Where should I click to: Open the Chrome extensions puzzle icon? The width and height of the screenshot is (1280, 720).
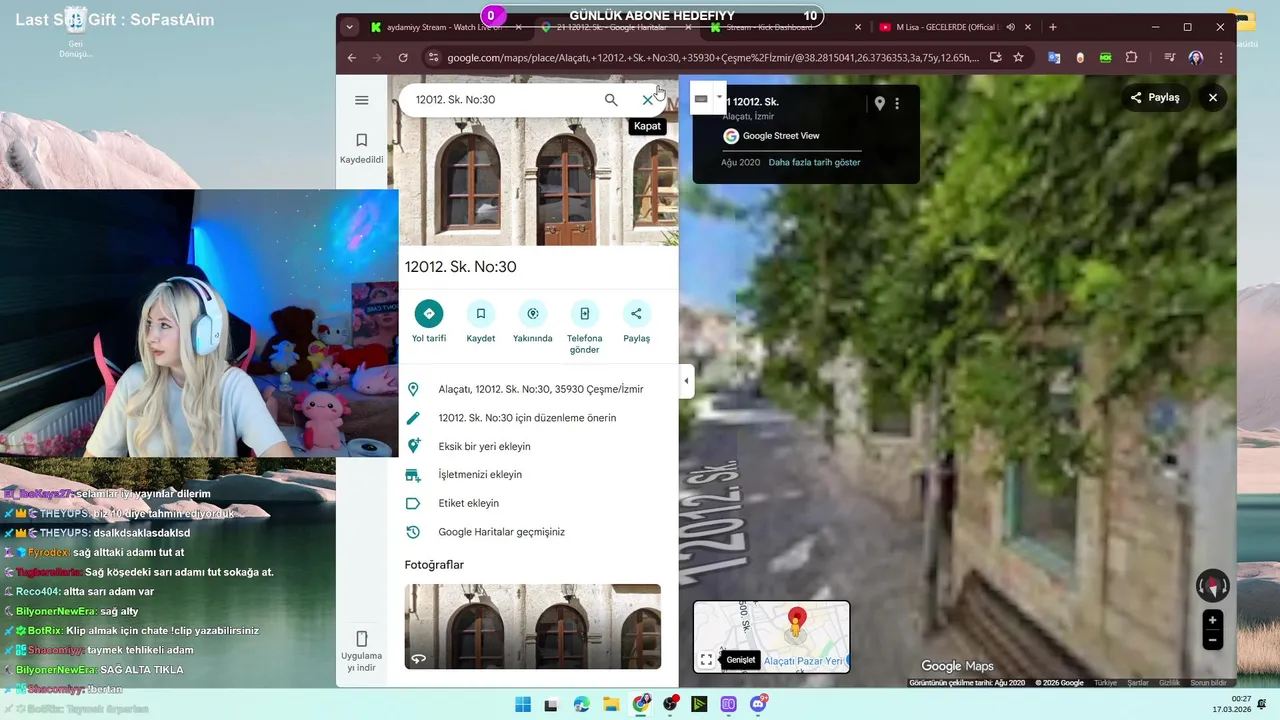1132,58
